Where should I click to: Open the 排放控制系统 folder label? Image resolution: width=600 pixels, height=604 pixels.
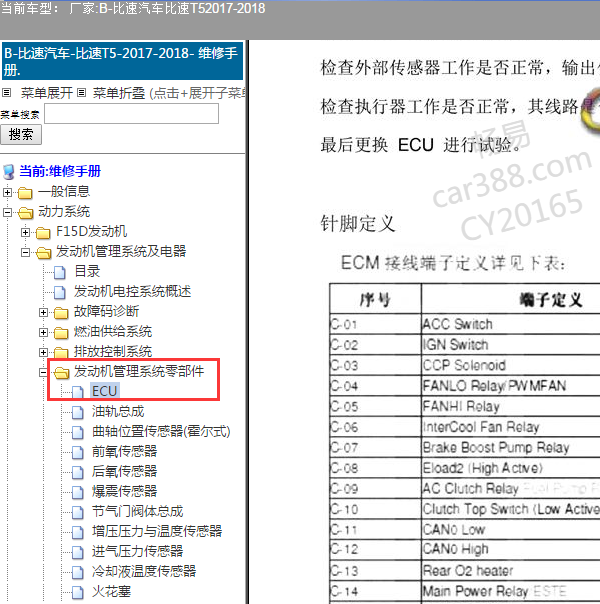point(113,352)
